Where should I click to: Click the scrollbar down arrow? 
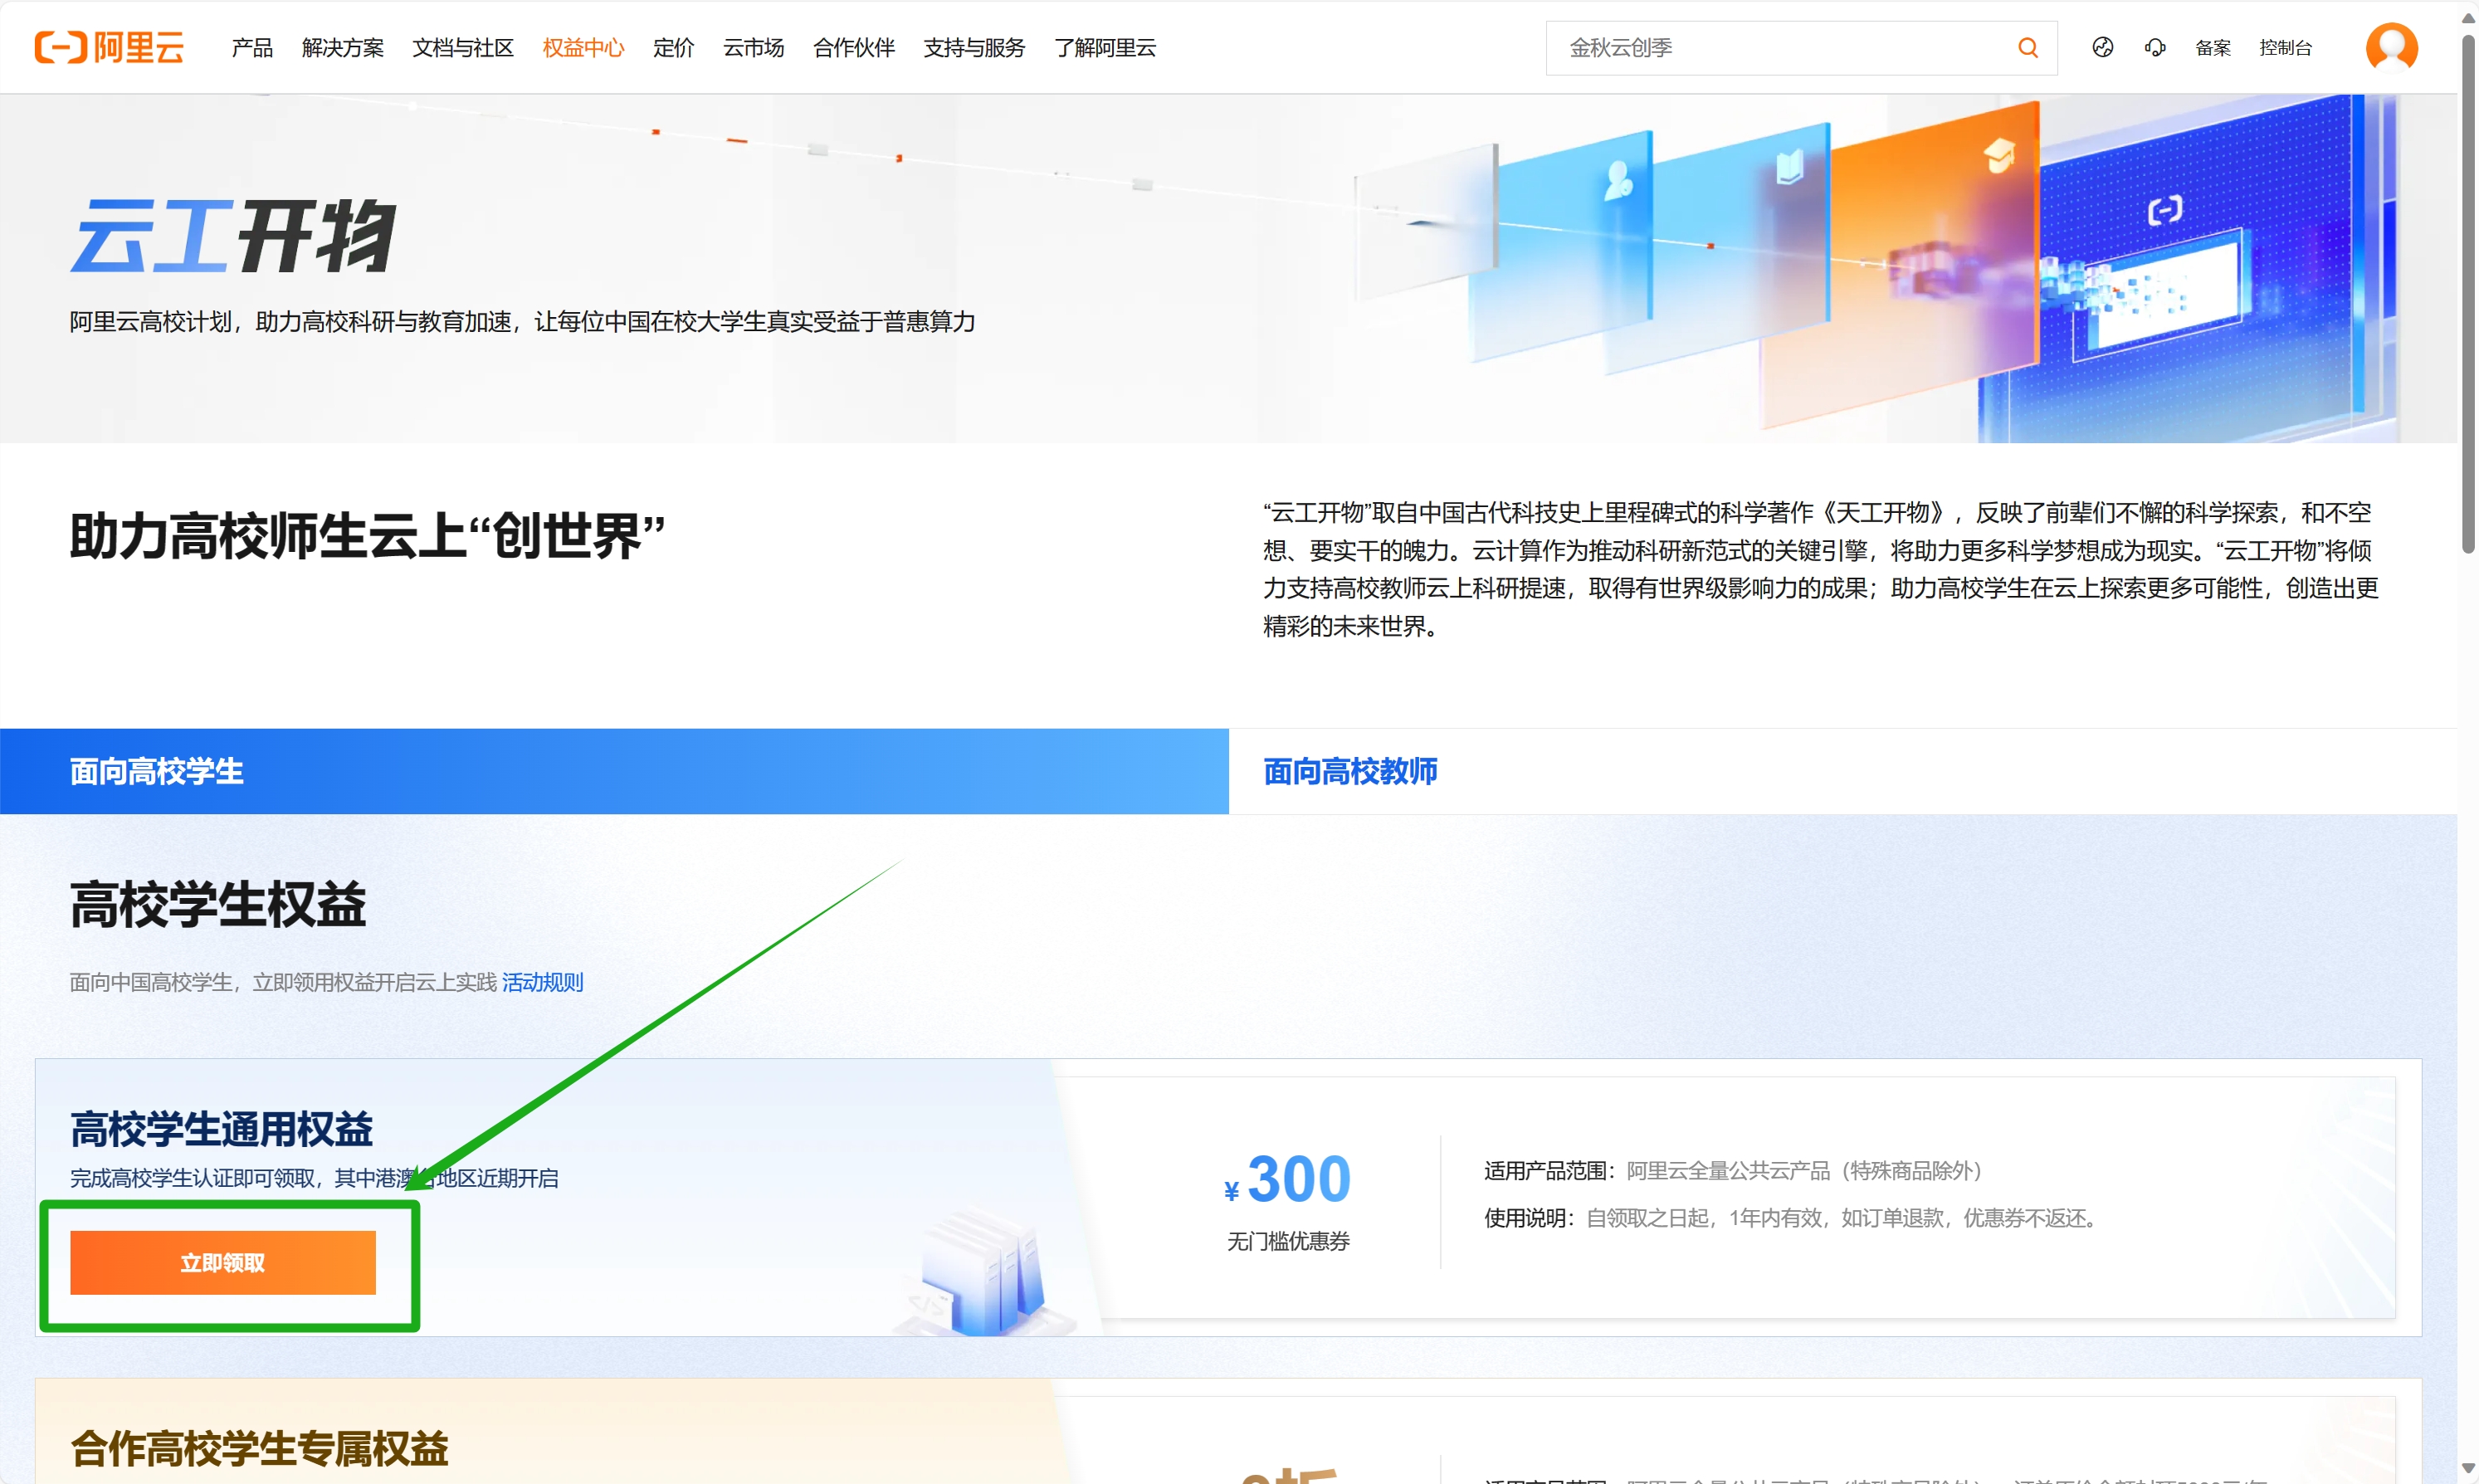(x=2468, y=1468)
